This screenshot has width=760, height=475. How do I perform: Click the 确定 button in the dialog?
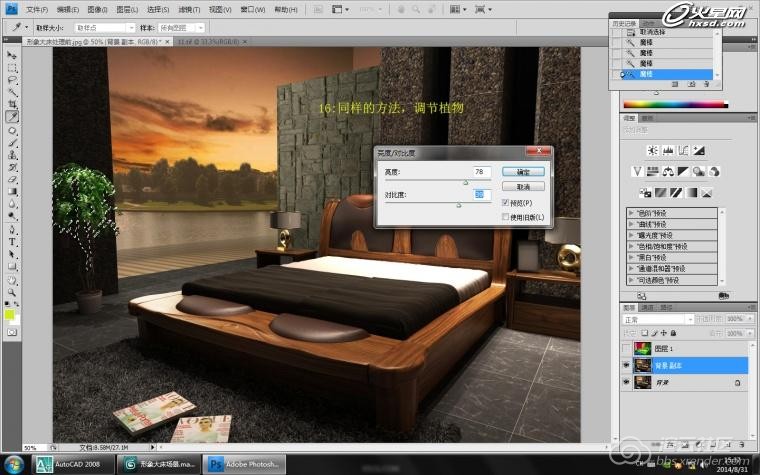pos(523,172)
